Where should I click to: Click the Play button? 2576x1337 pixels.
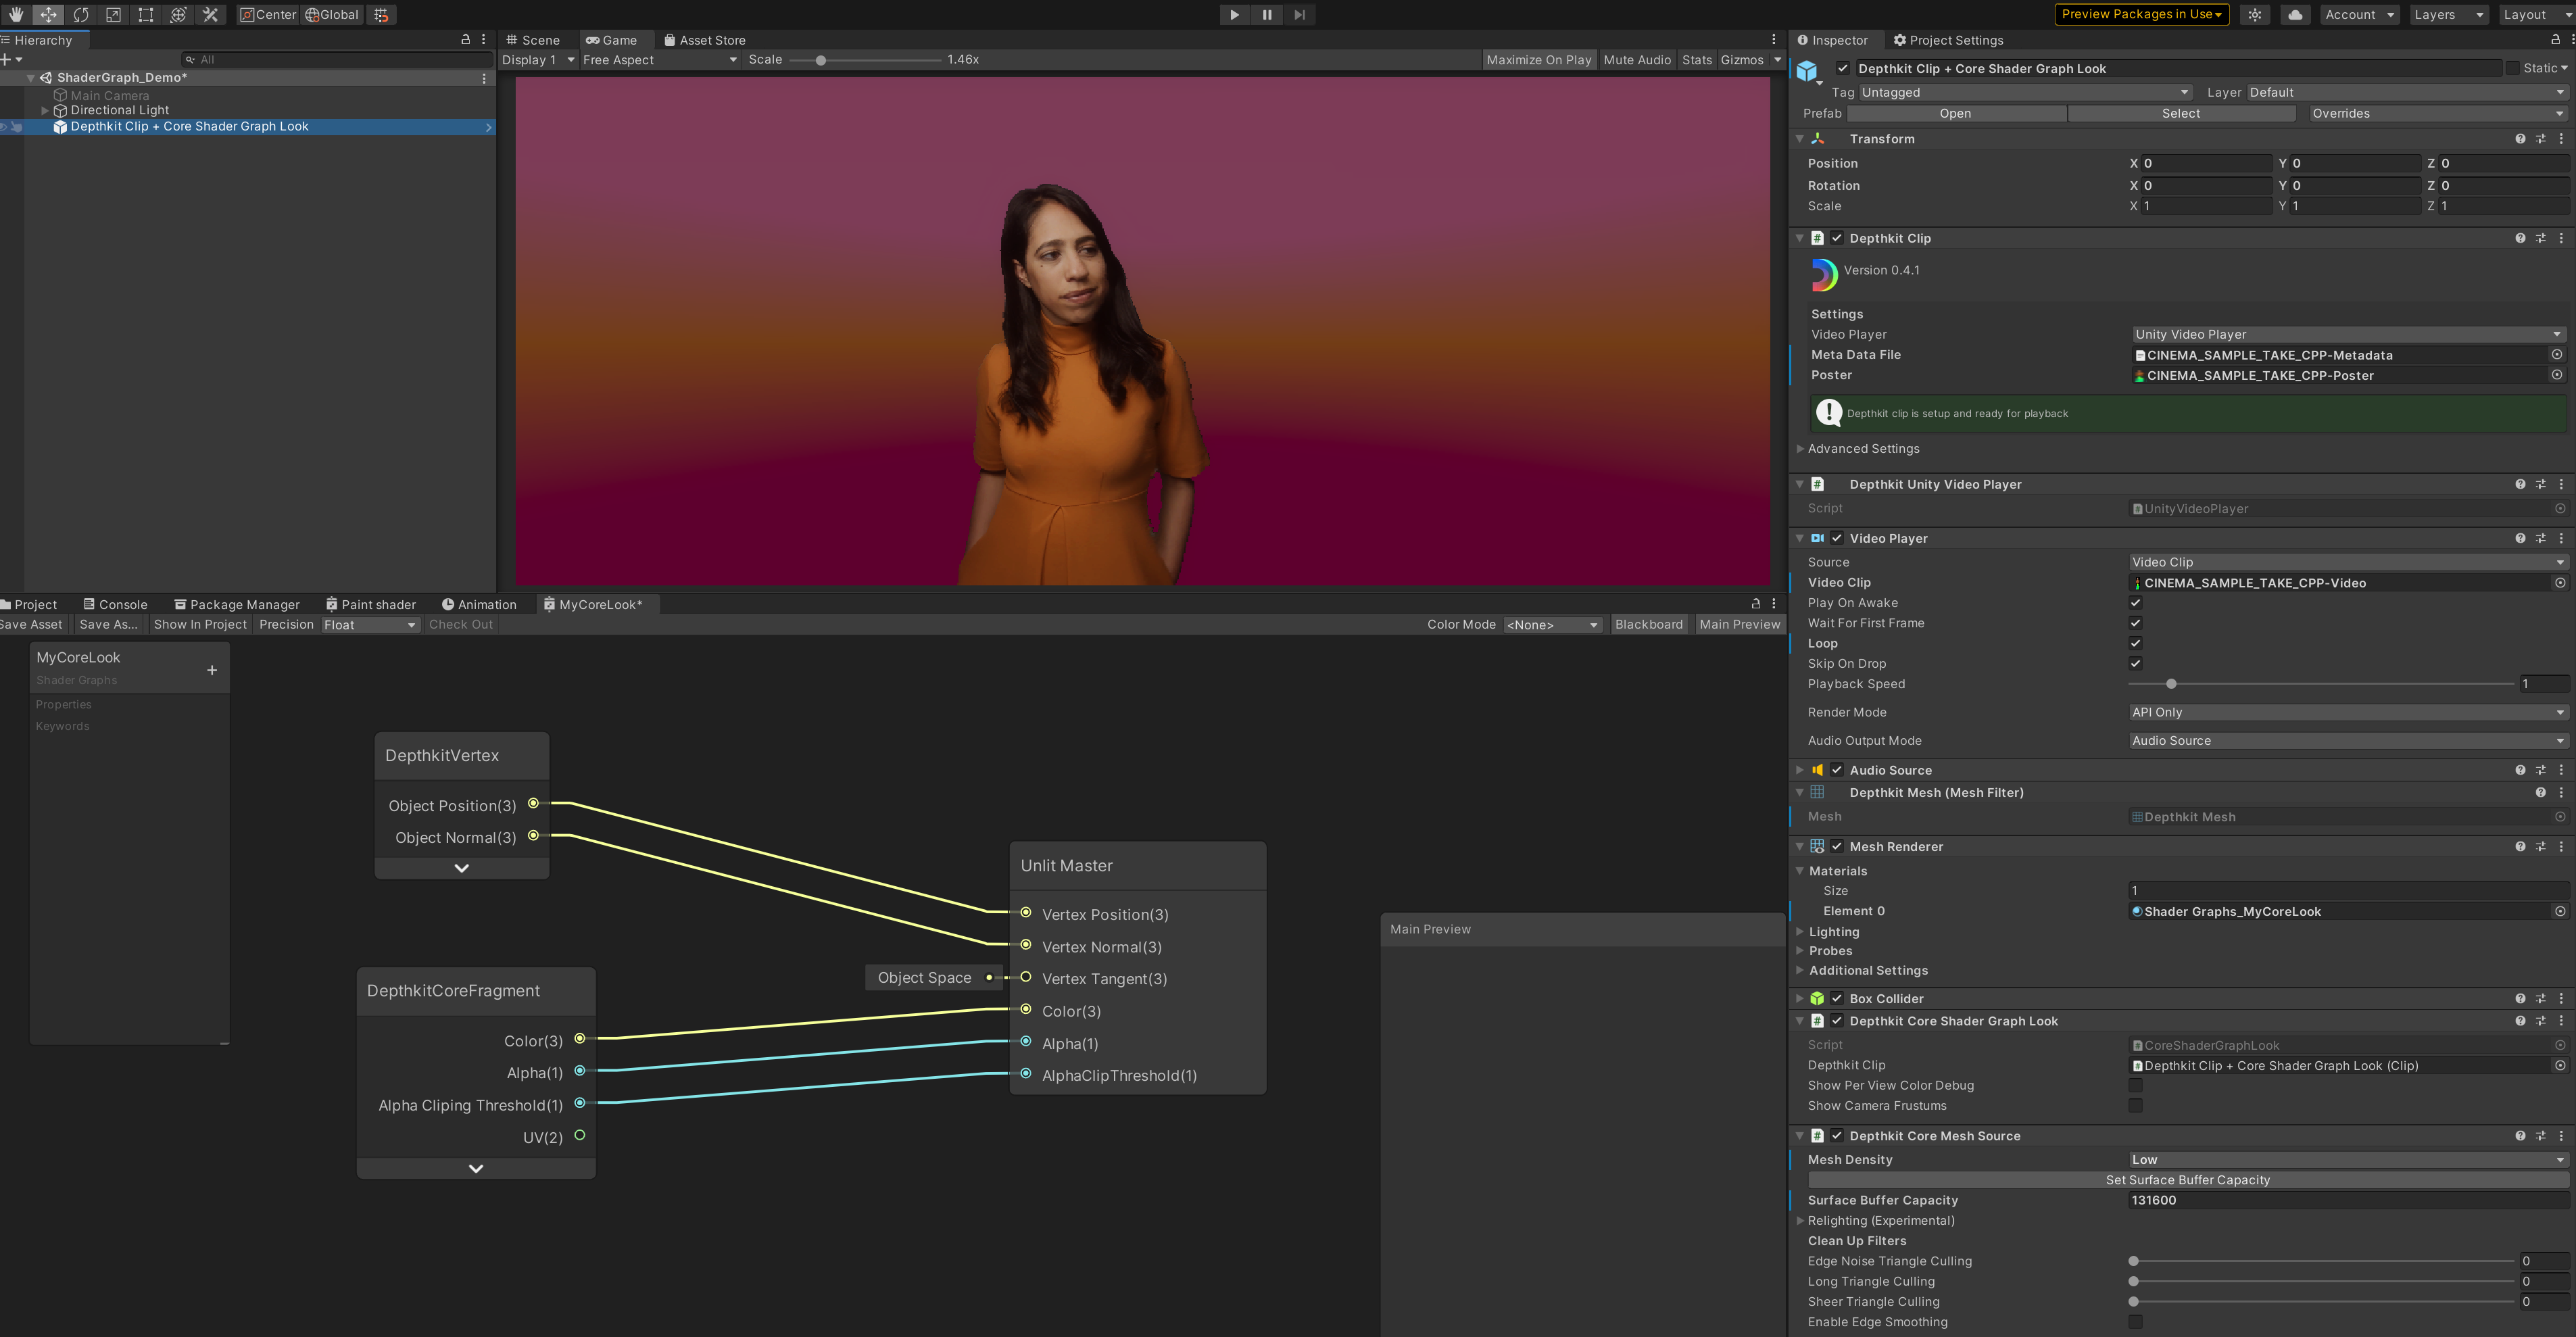1234,14
